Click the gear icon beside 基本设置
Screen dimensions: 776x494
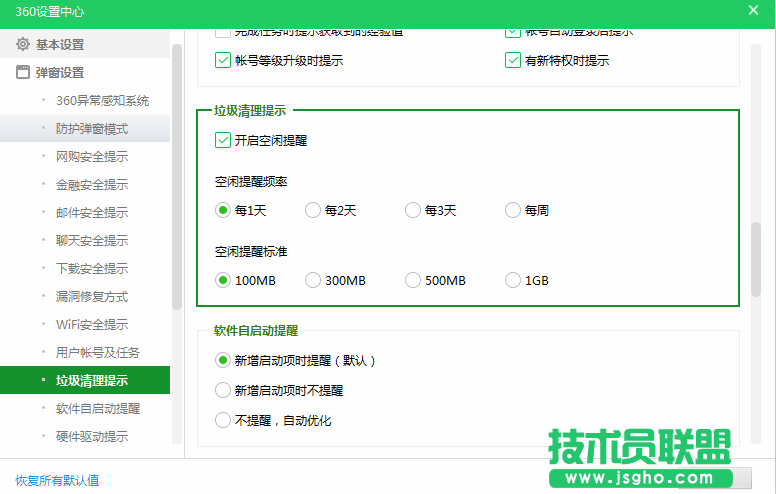22,44
